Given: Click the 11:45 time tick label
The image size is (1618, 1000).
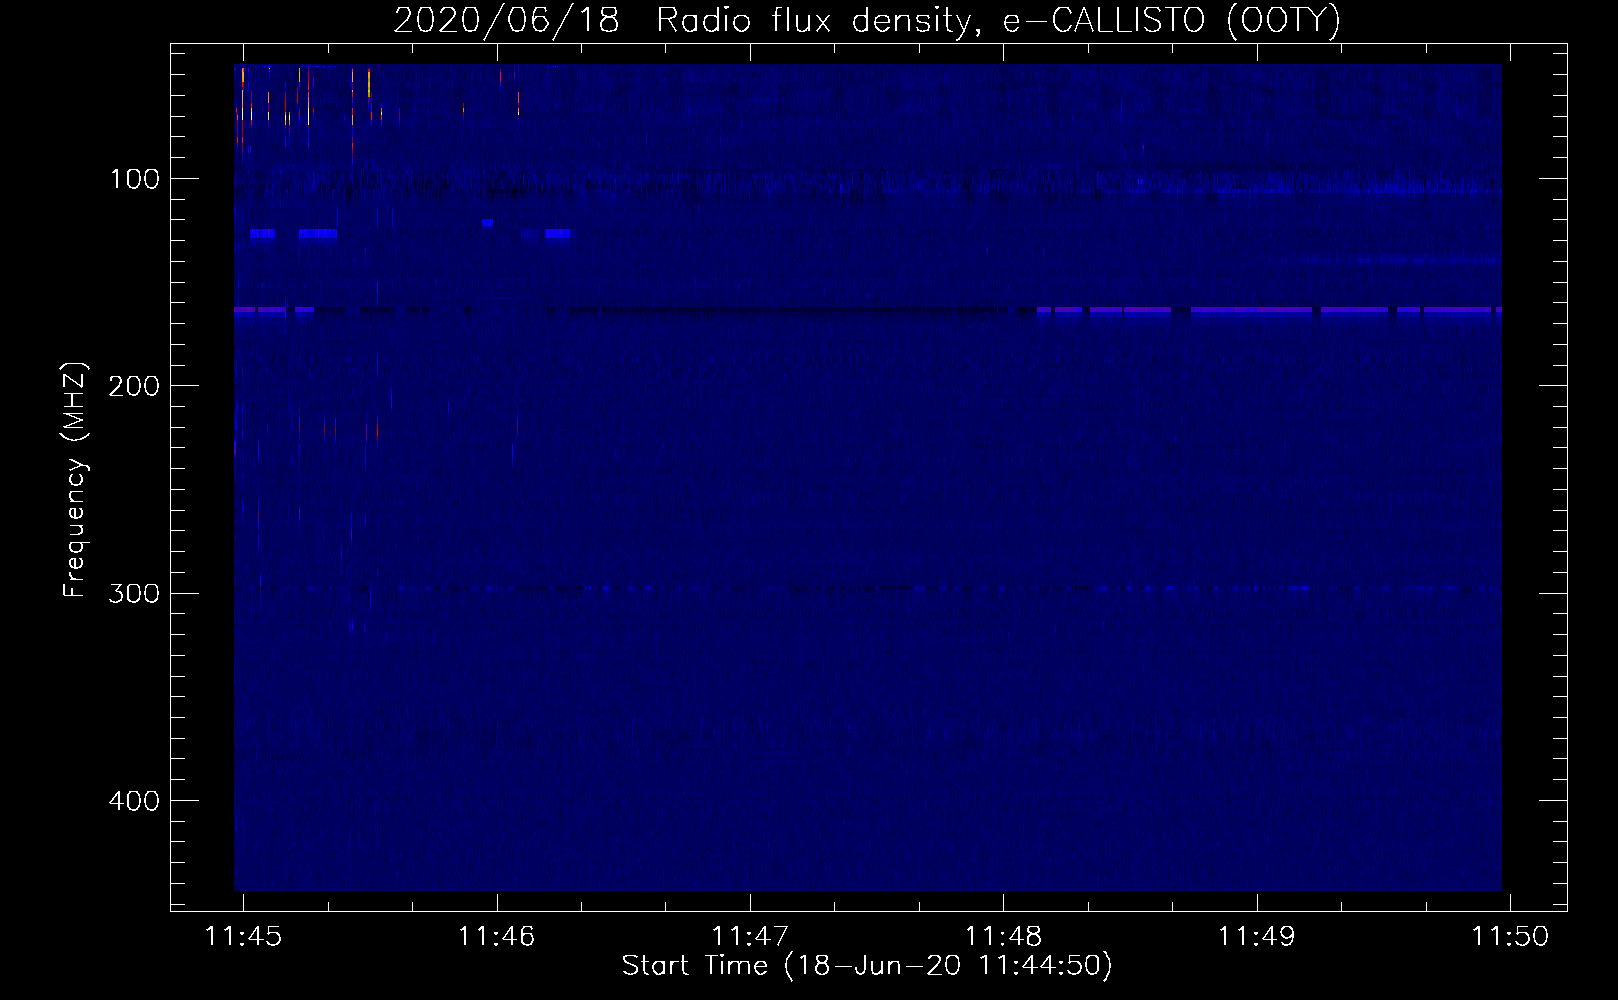Looking at the screenshot, I should [243, 936].
